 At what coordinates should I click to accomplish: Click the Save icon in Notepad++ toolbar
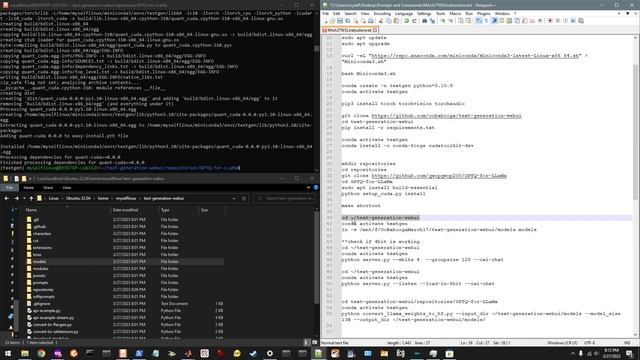pyautogui.click(x=340, y=20)
